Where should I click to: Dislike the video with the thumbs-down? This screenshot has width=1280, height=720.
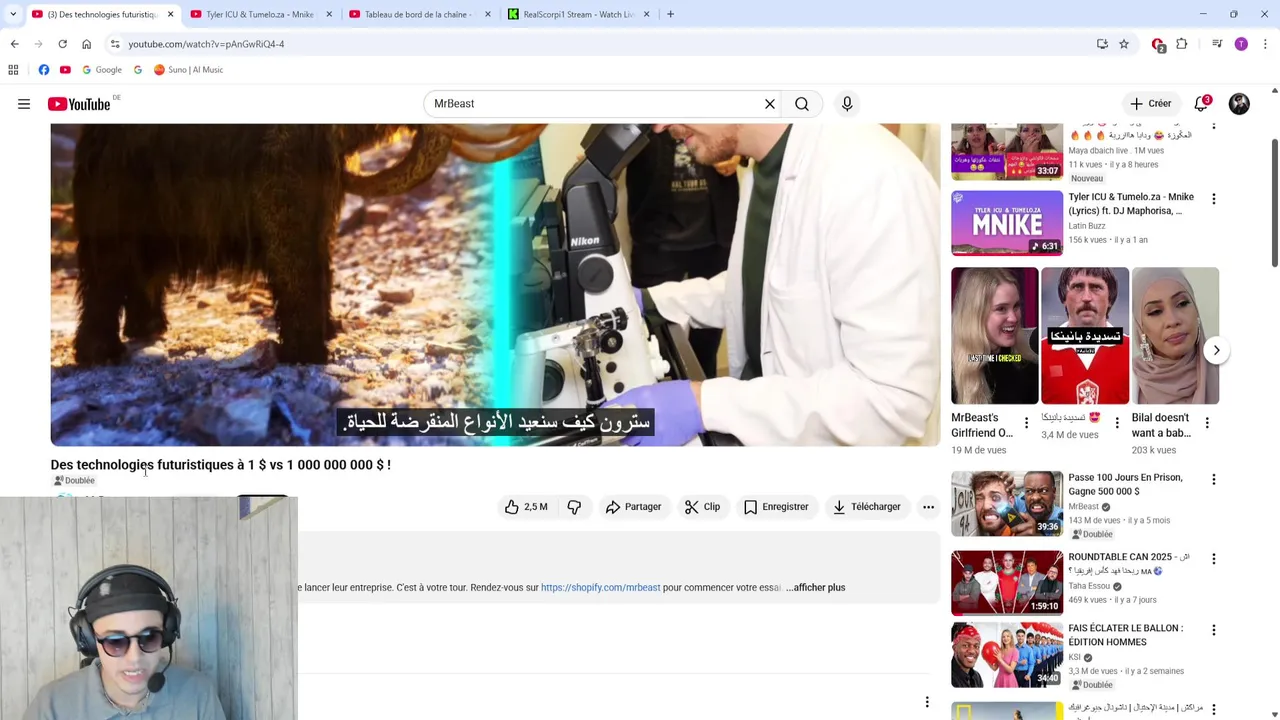tap(574, 507)
